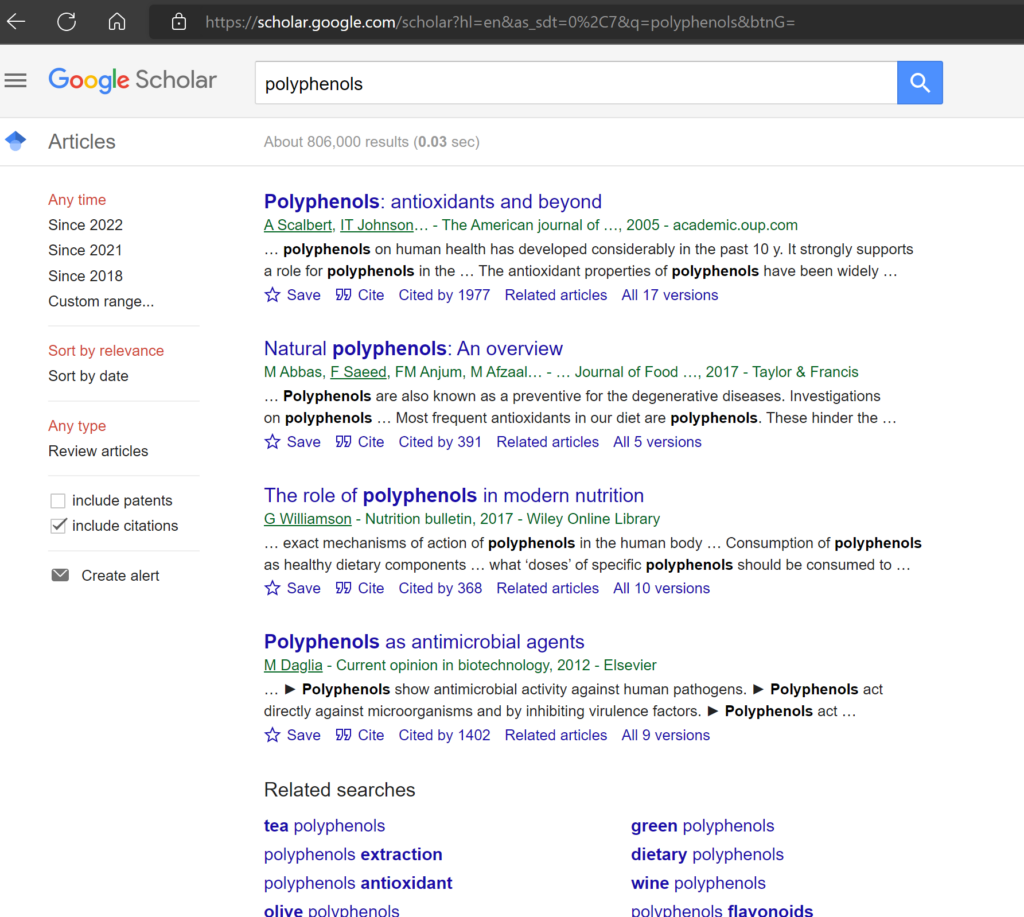Open Cited by 1977 link

point(444,295)
